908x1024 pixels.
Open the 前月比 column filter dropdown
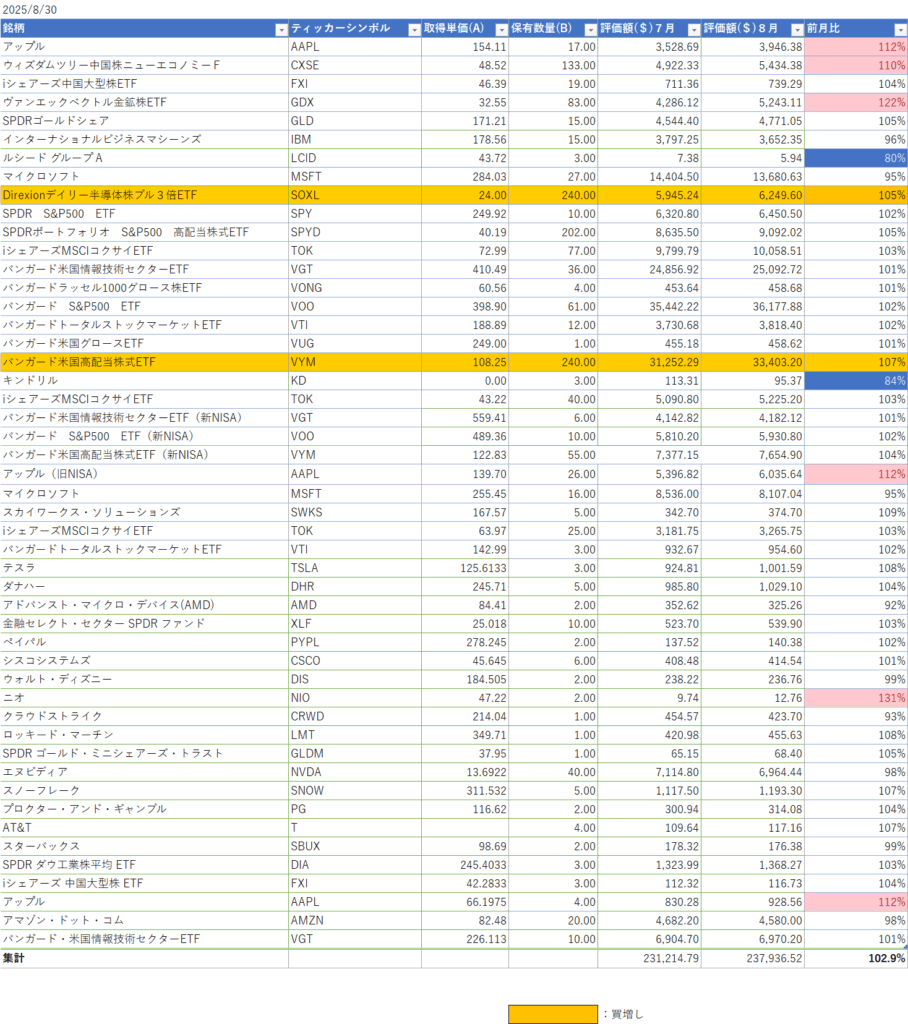pyautogui.click(x=900, y=29)
